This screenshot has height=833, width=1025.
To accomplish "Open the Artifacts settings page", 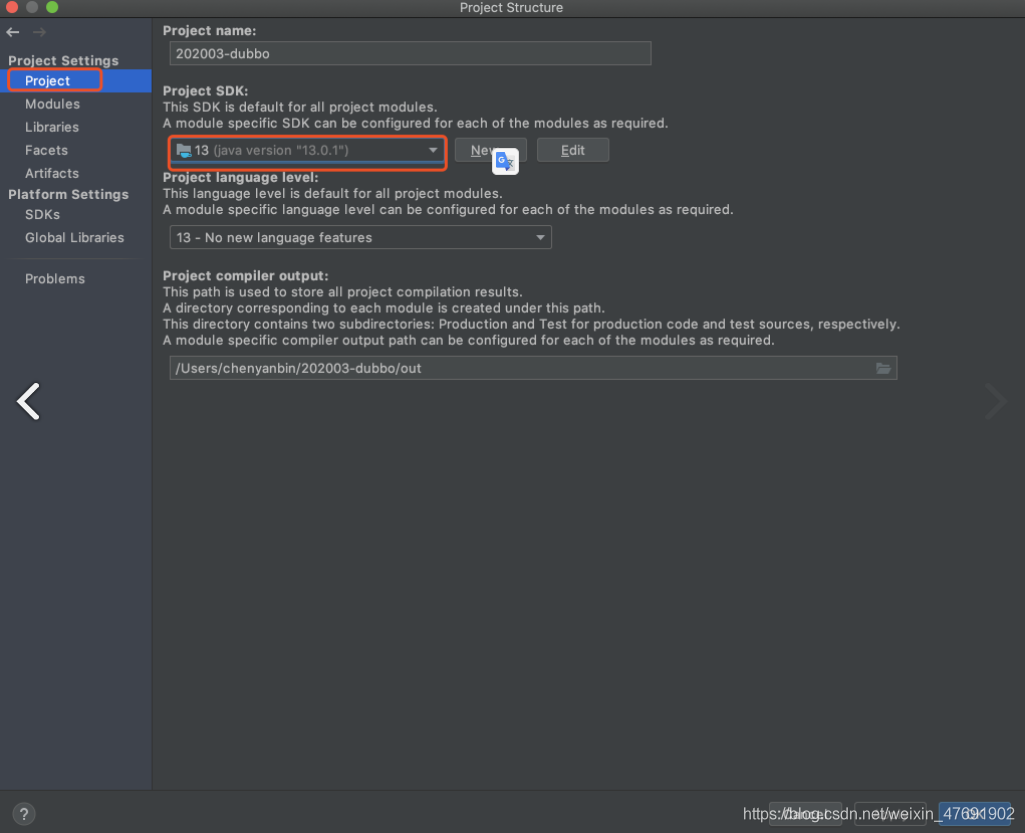I will [x=52, y=173].
